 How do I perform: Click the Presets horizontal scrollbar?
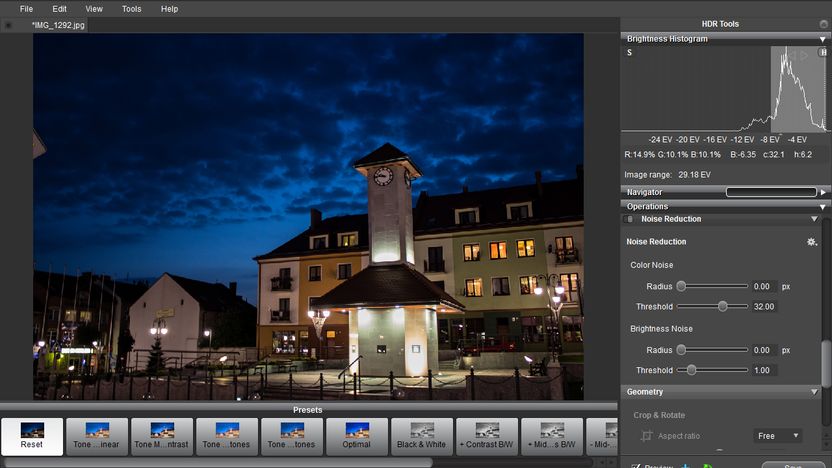point(218,463)
